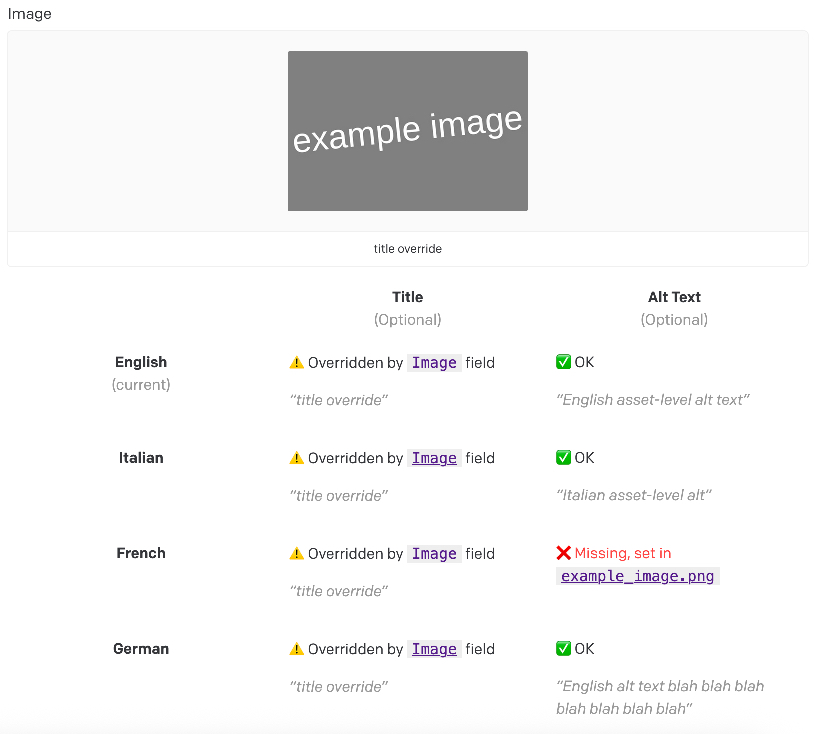Click the red X Missing icon for French
This screenshot has height=734, width=815.
pyautogui.click(x=563, y=553)
